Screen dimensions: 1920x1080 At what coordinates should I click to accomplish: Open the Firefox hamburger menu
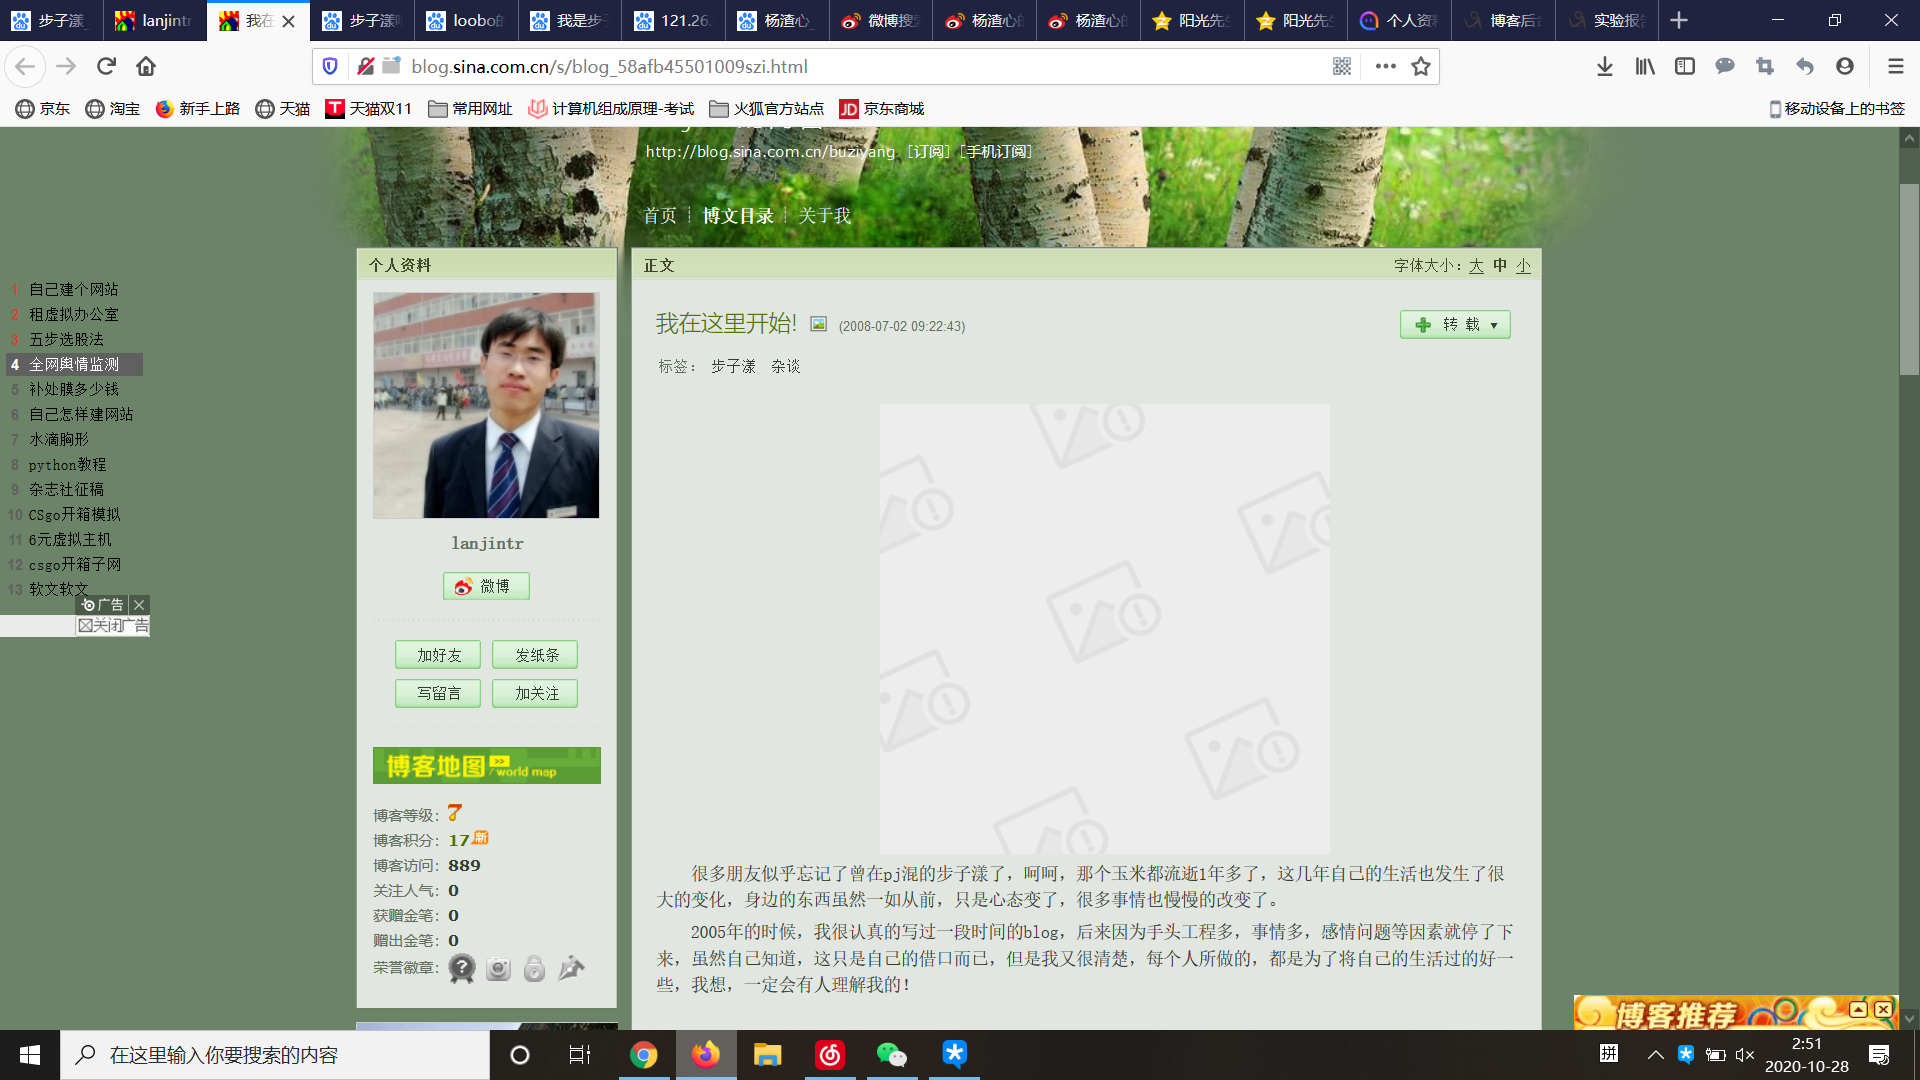(x=1895, y=66)
